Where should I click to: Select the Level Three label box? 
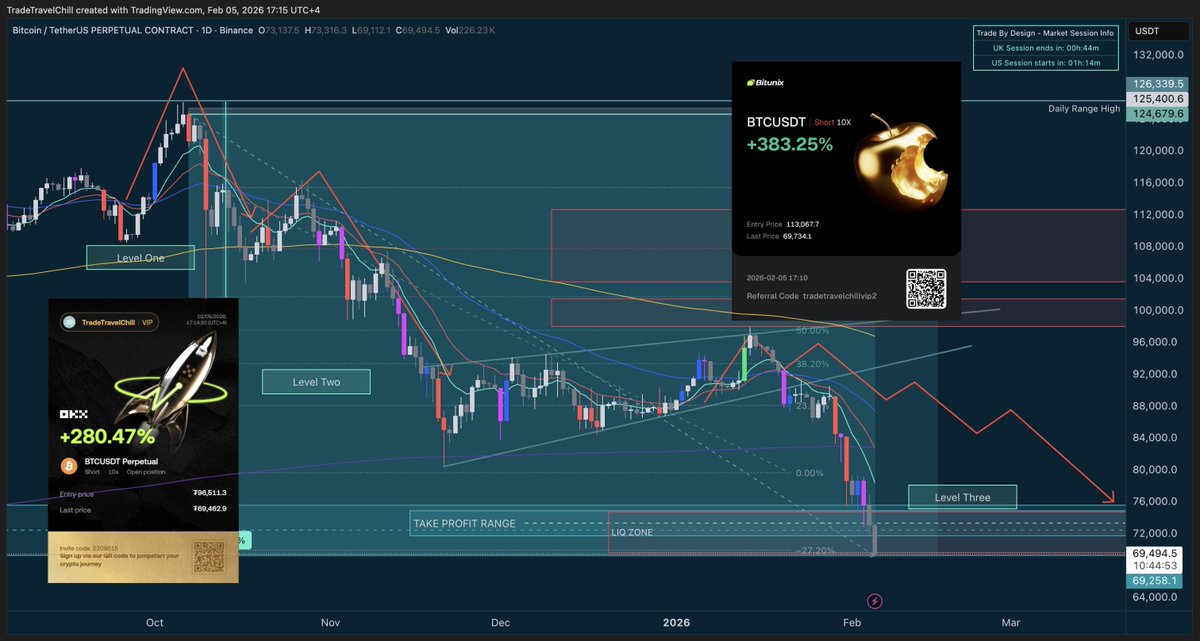point(962,496)
